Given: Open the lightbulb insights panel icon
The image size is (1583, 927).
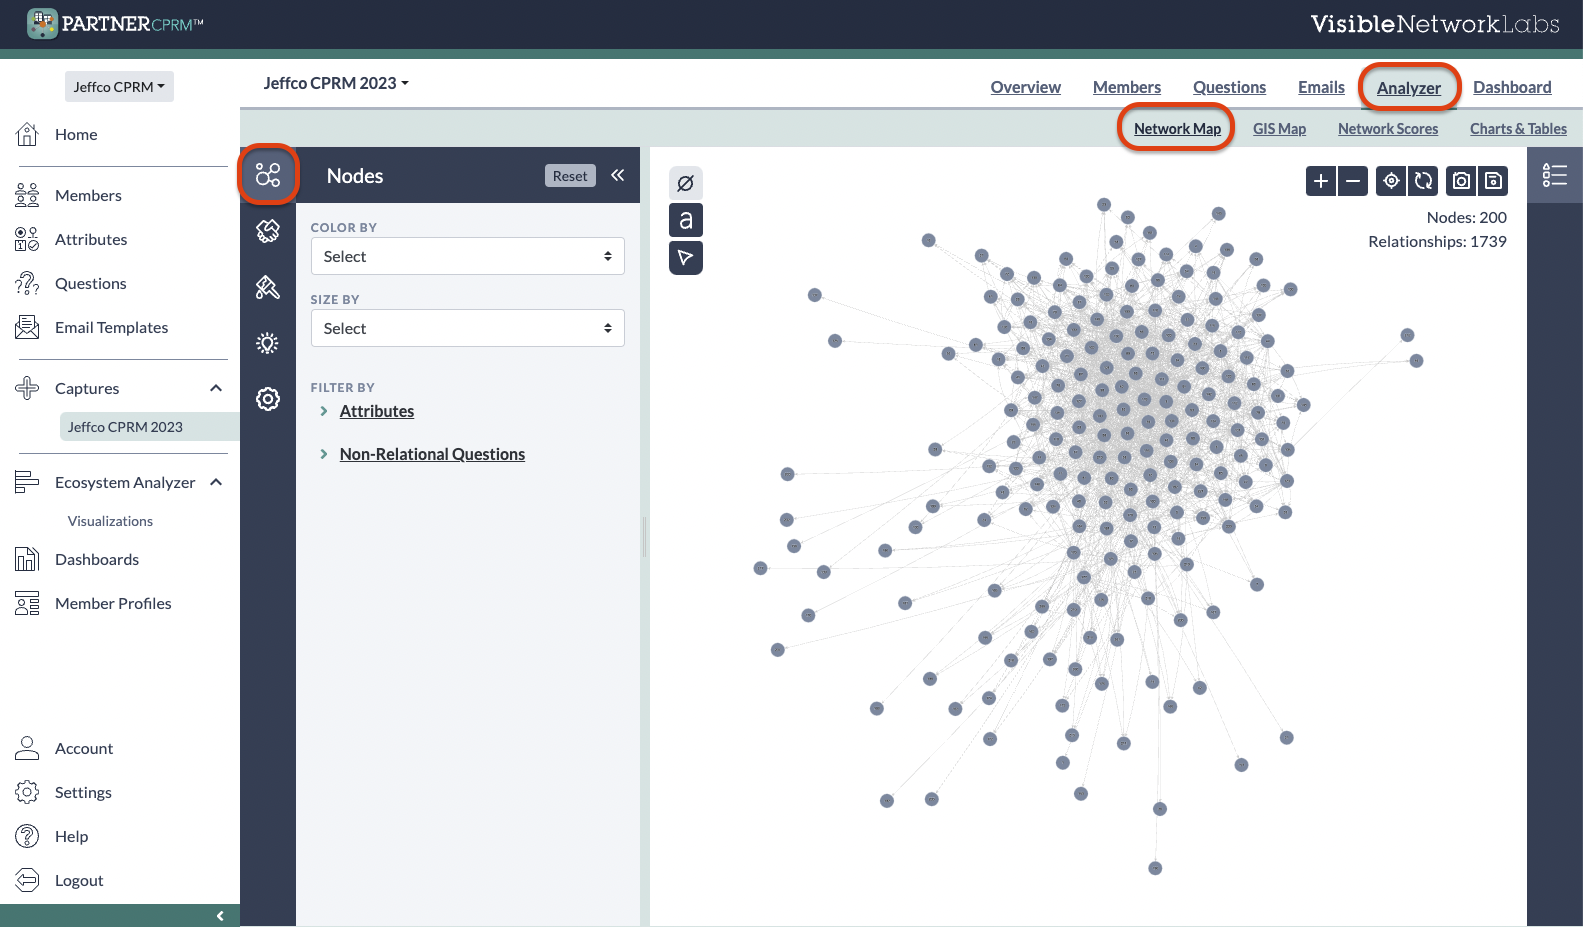Looking at the screenshot, I should [268, 343].
